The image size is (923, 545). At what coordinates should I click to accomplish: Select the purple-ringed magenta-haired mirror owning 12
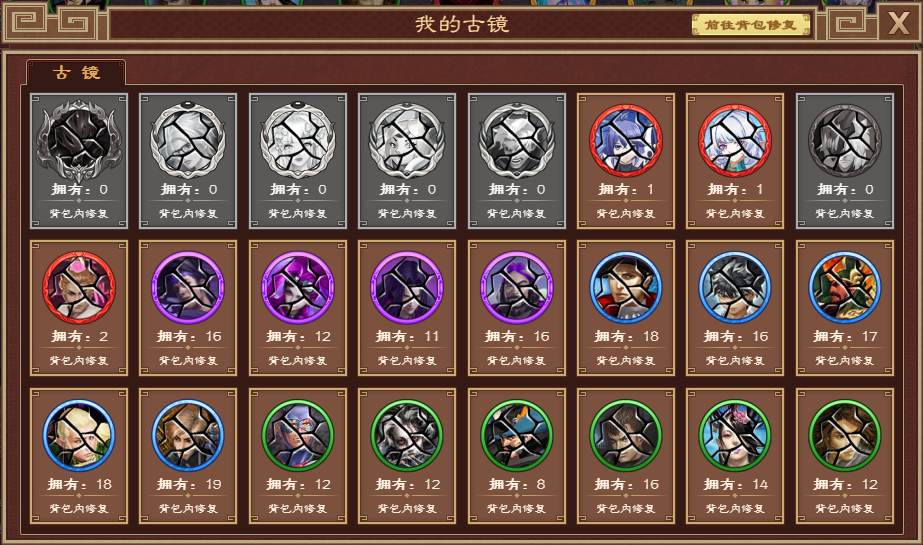click(298, 288)
